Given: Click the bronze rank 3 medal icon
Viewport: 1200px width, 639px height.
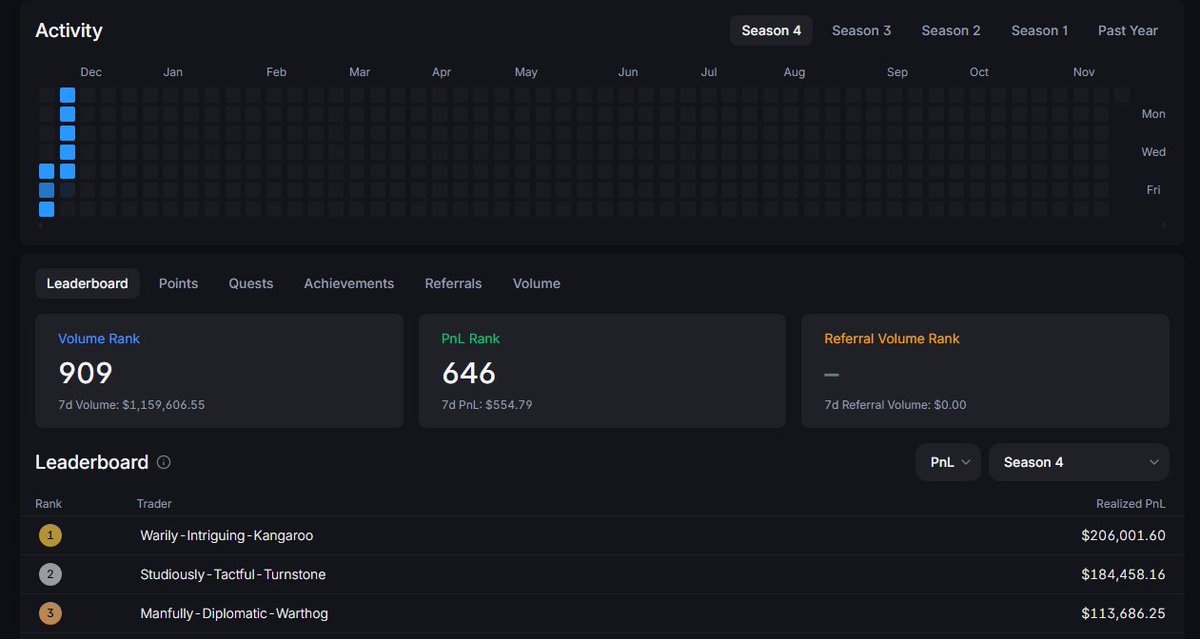Looking at the screenshot, I should 50,613.
